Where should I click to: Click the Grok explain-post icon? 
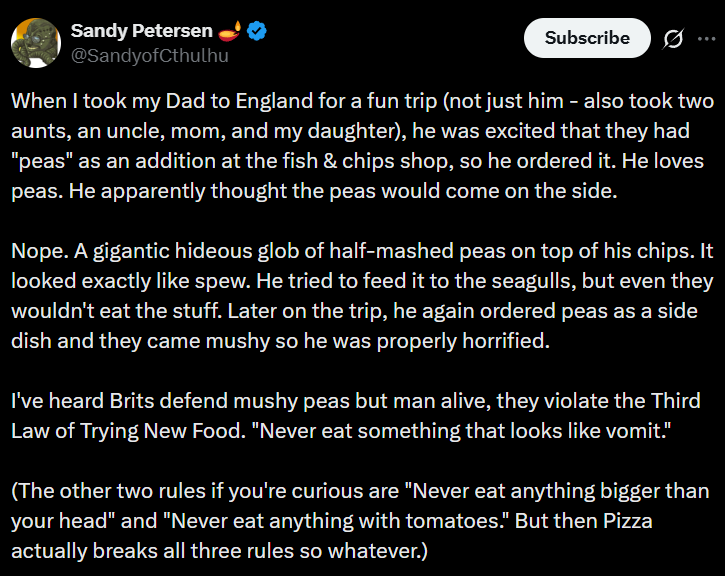(x=673, y=38)
